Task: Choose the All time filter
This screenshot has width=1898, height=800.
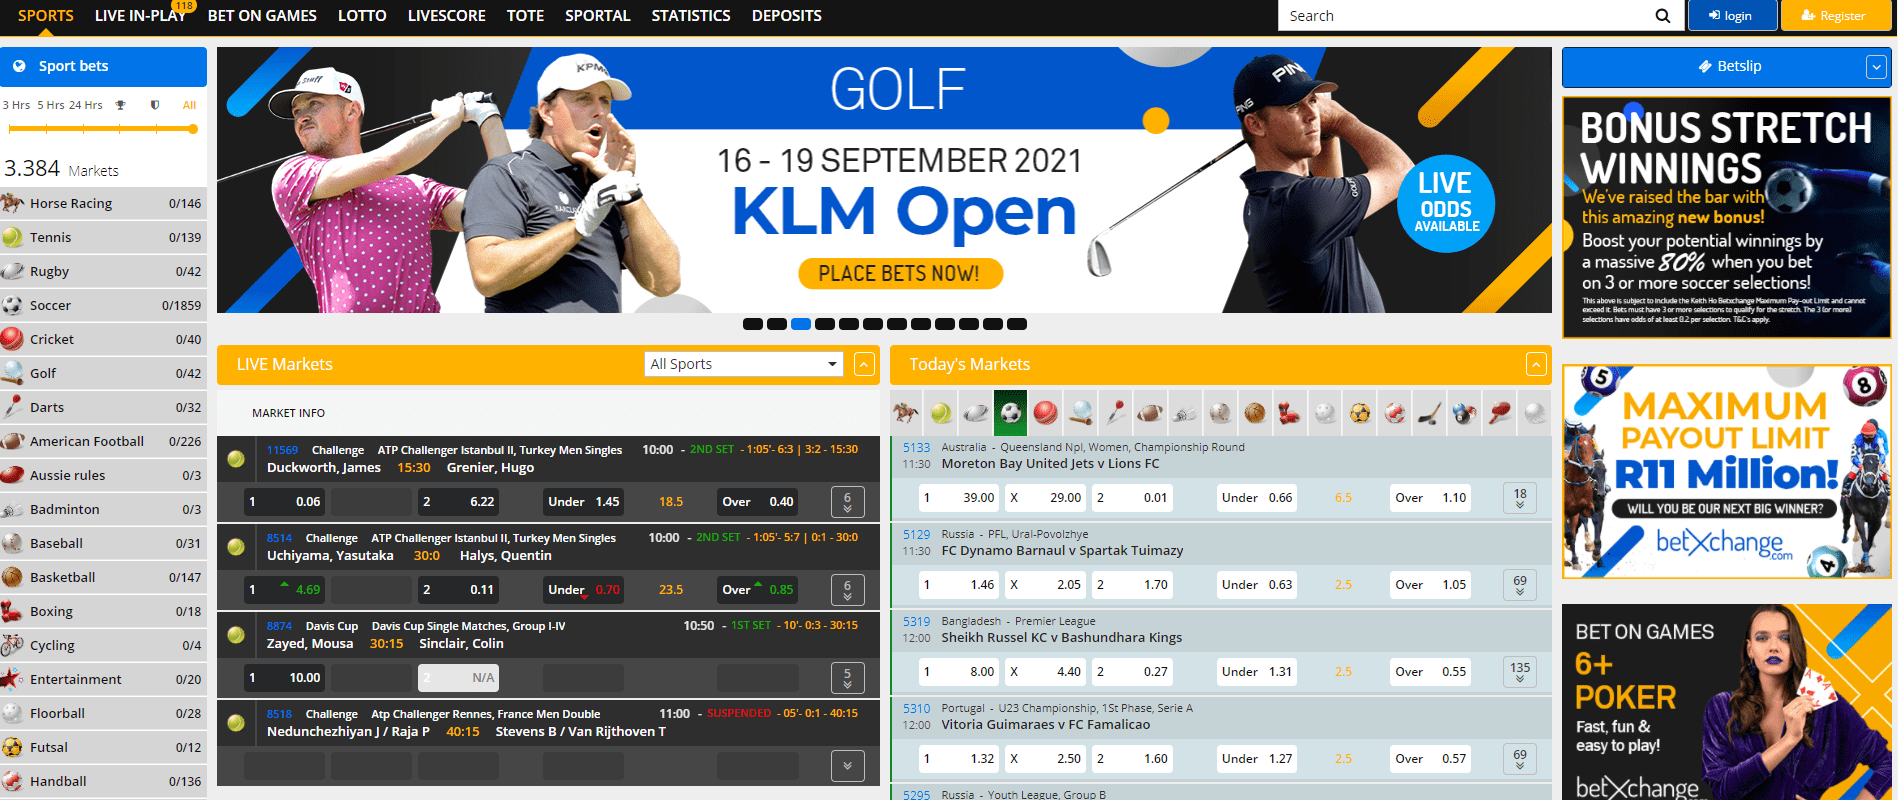Action: [x=190, y=105]
